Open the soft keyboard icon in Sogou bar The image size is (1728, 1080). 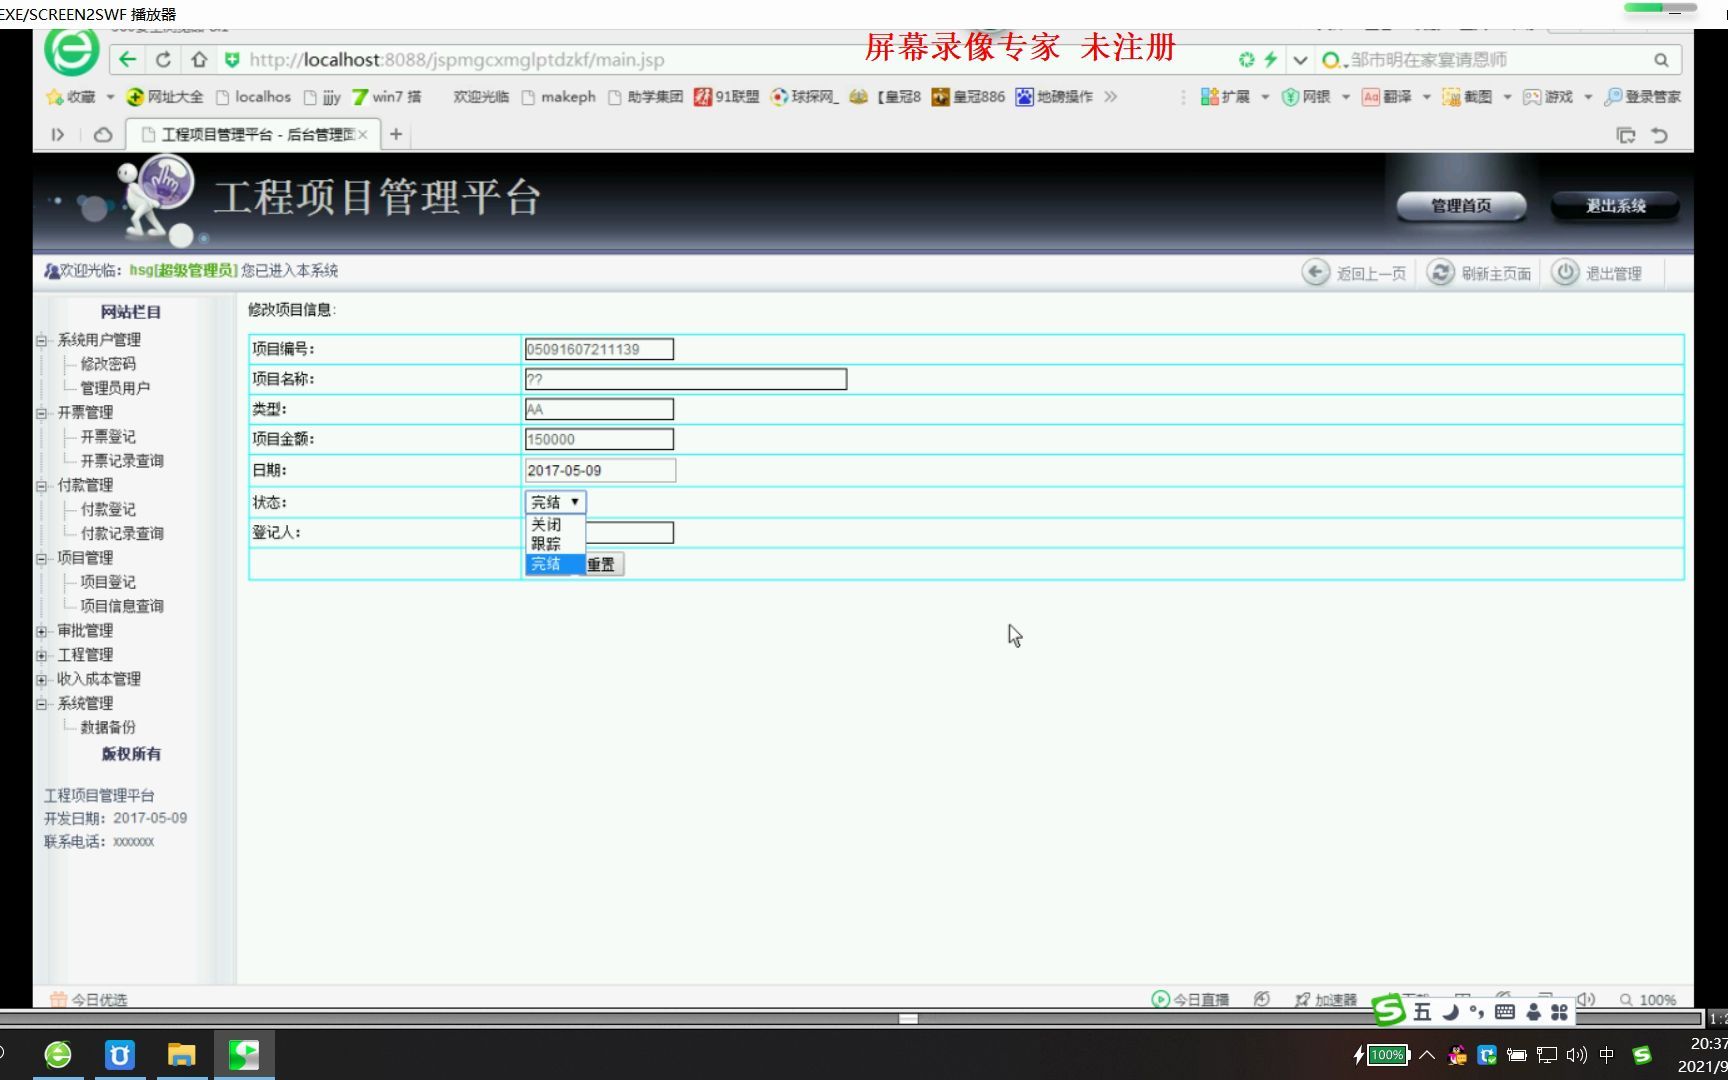click(x=1505, y=1012)
